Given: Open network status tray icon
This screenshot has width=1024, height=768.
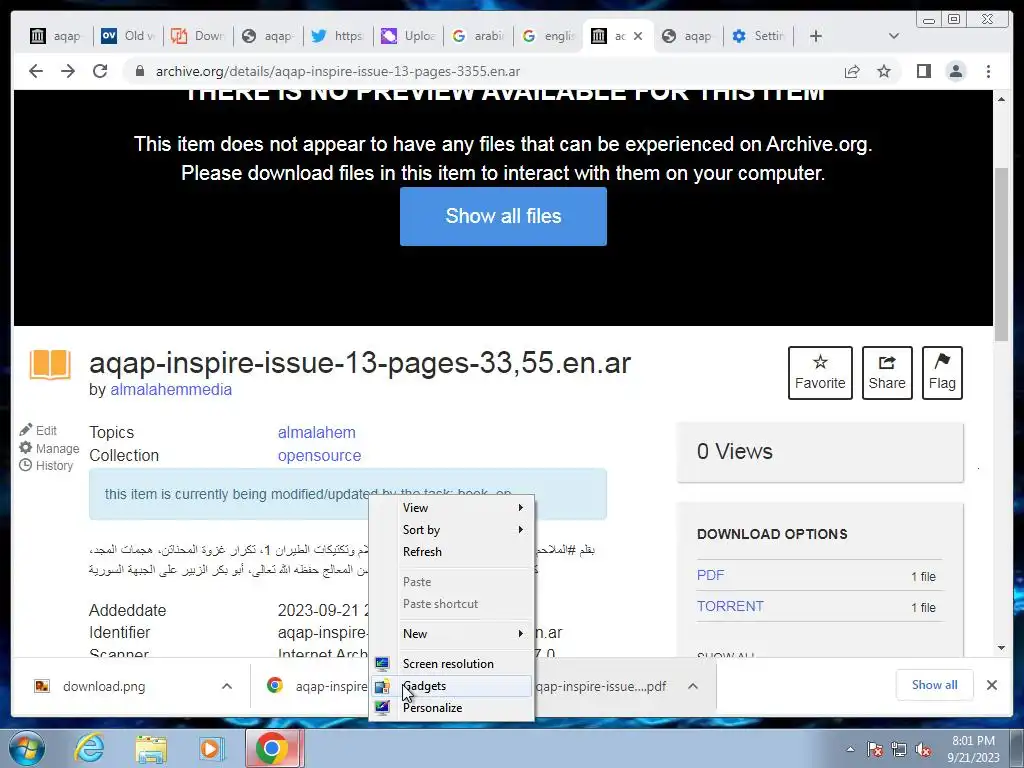Looking at the screenshot, I should [x=899, y=749].
